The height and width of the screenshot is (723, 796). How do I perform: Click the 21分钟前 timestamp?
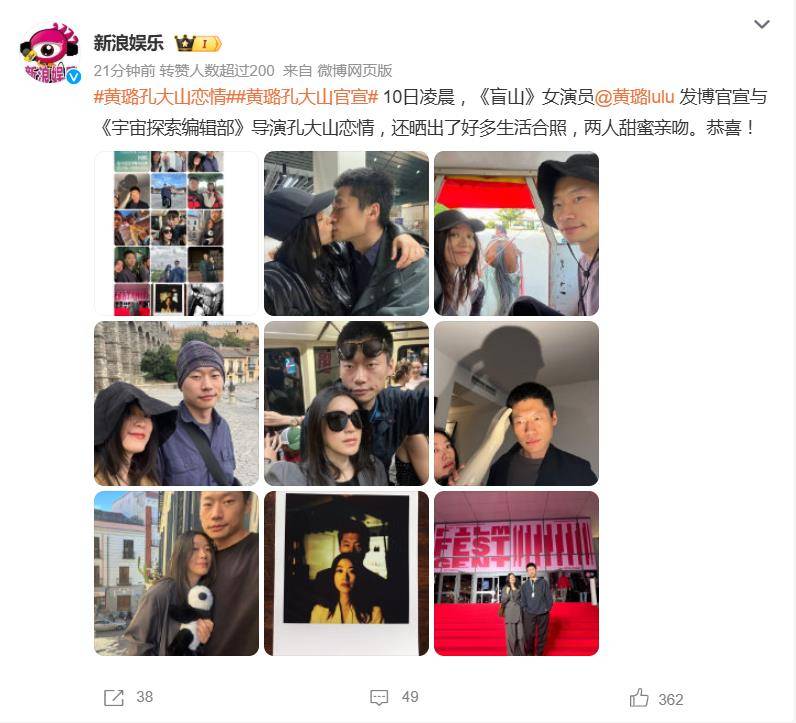click(124, 71)
